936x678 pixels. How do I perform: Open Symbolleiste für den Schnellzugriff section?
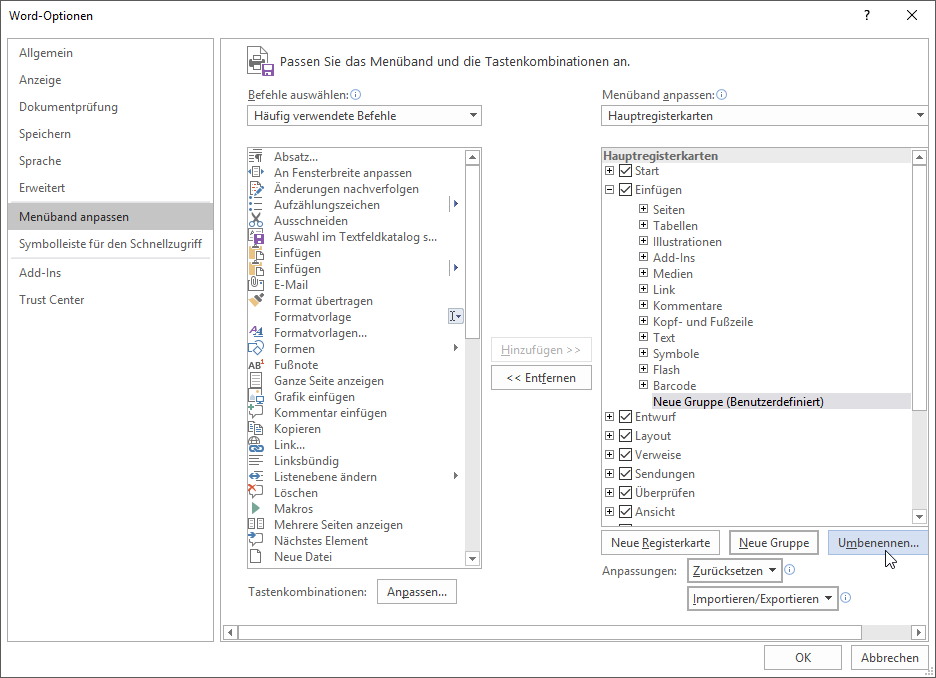coord(110,243)
